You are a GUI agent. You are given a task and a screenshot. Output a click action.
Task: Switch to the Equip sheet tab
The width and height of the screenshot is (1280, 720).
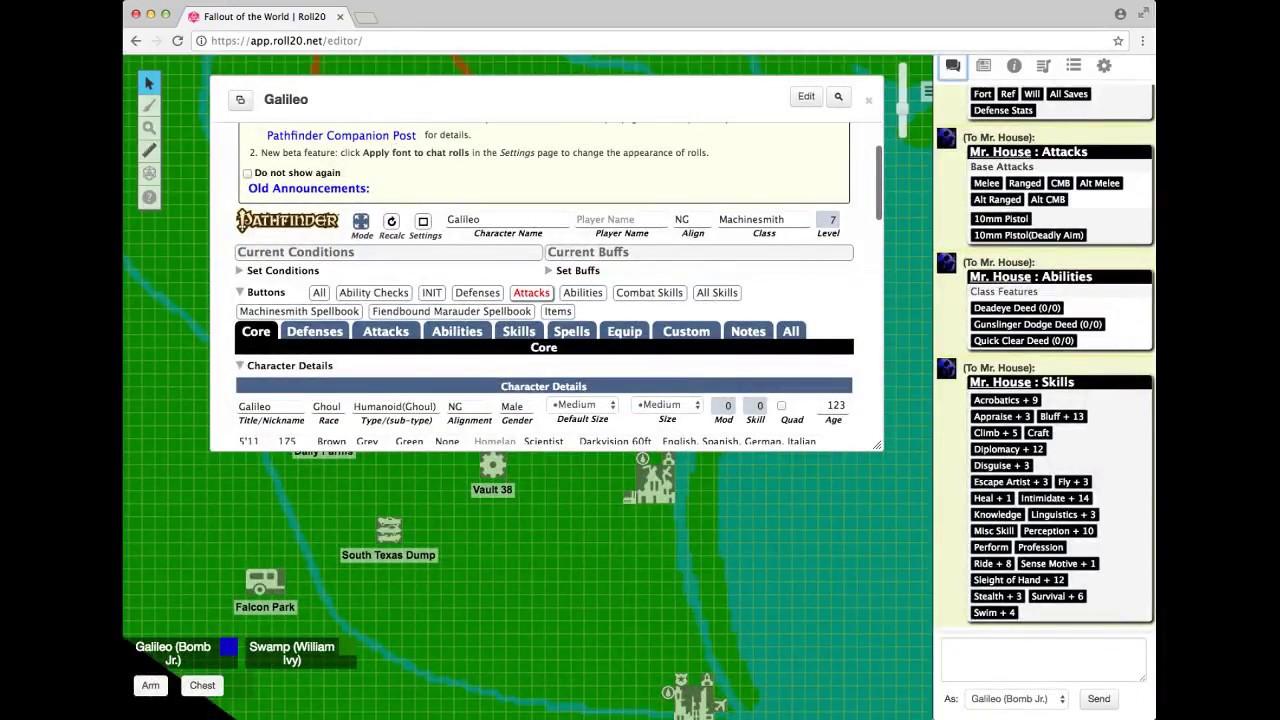pos(625,331)
